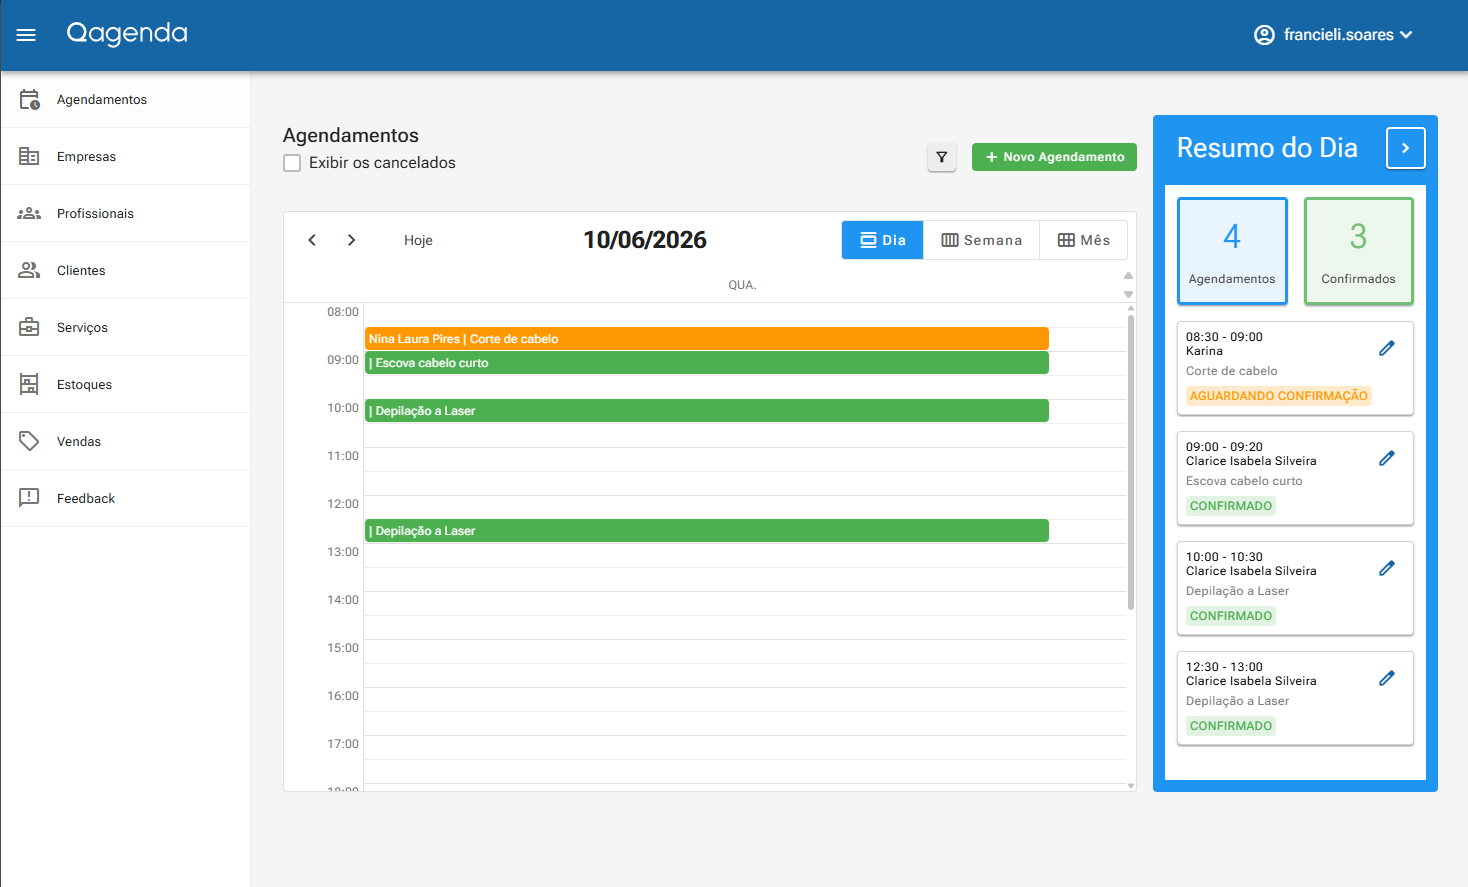Image resolution: width=1468 pixels, height=887 pixels.
Task: Edit the Karina 08:30 appointment
Action: coord(1387,348)
